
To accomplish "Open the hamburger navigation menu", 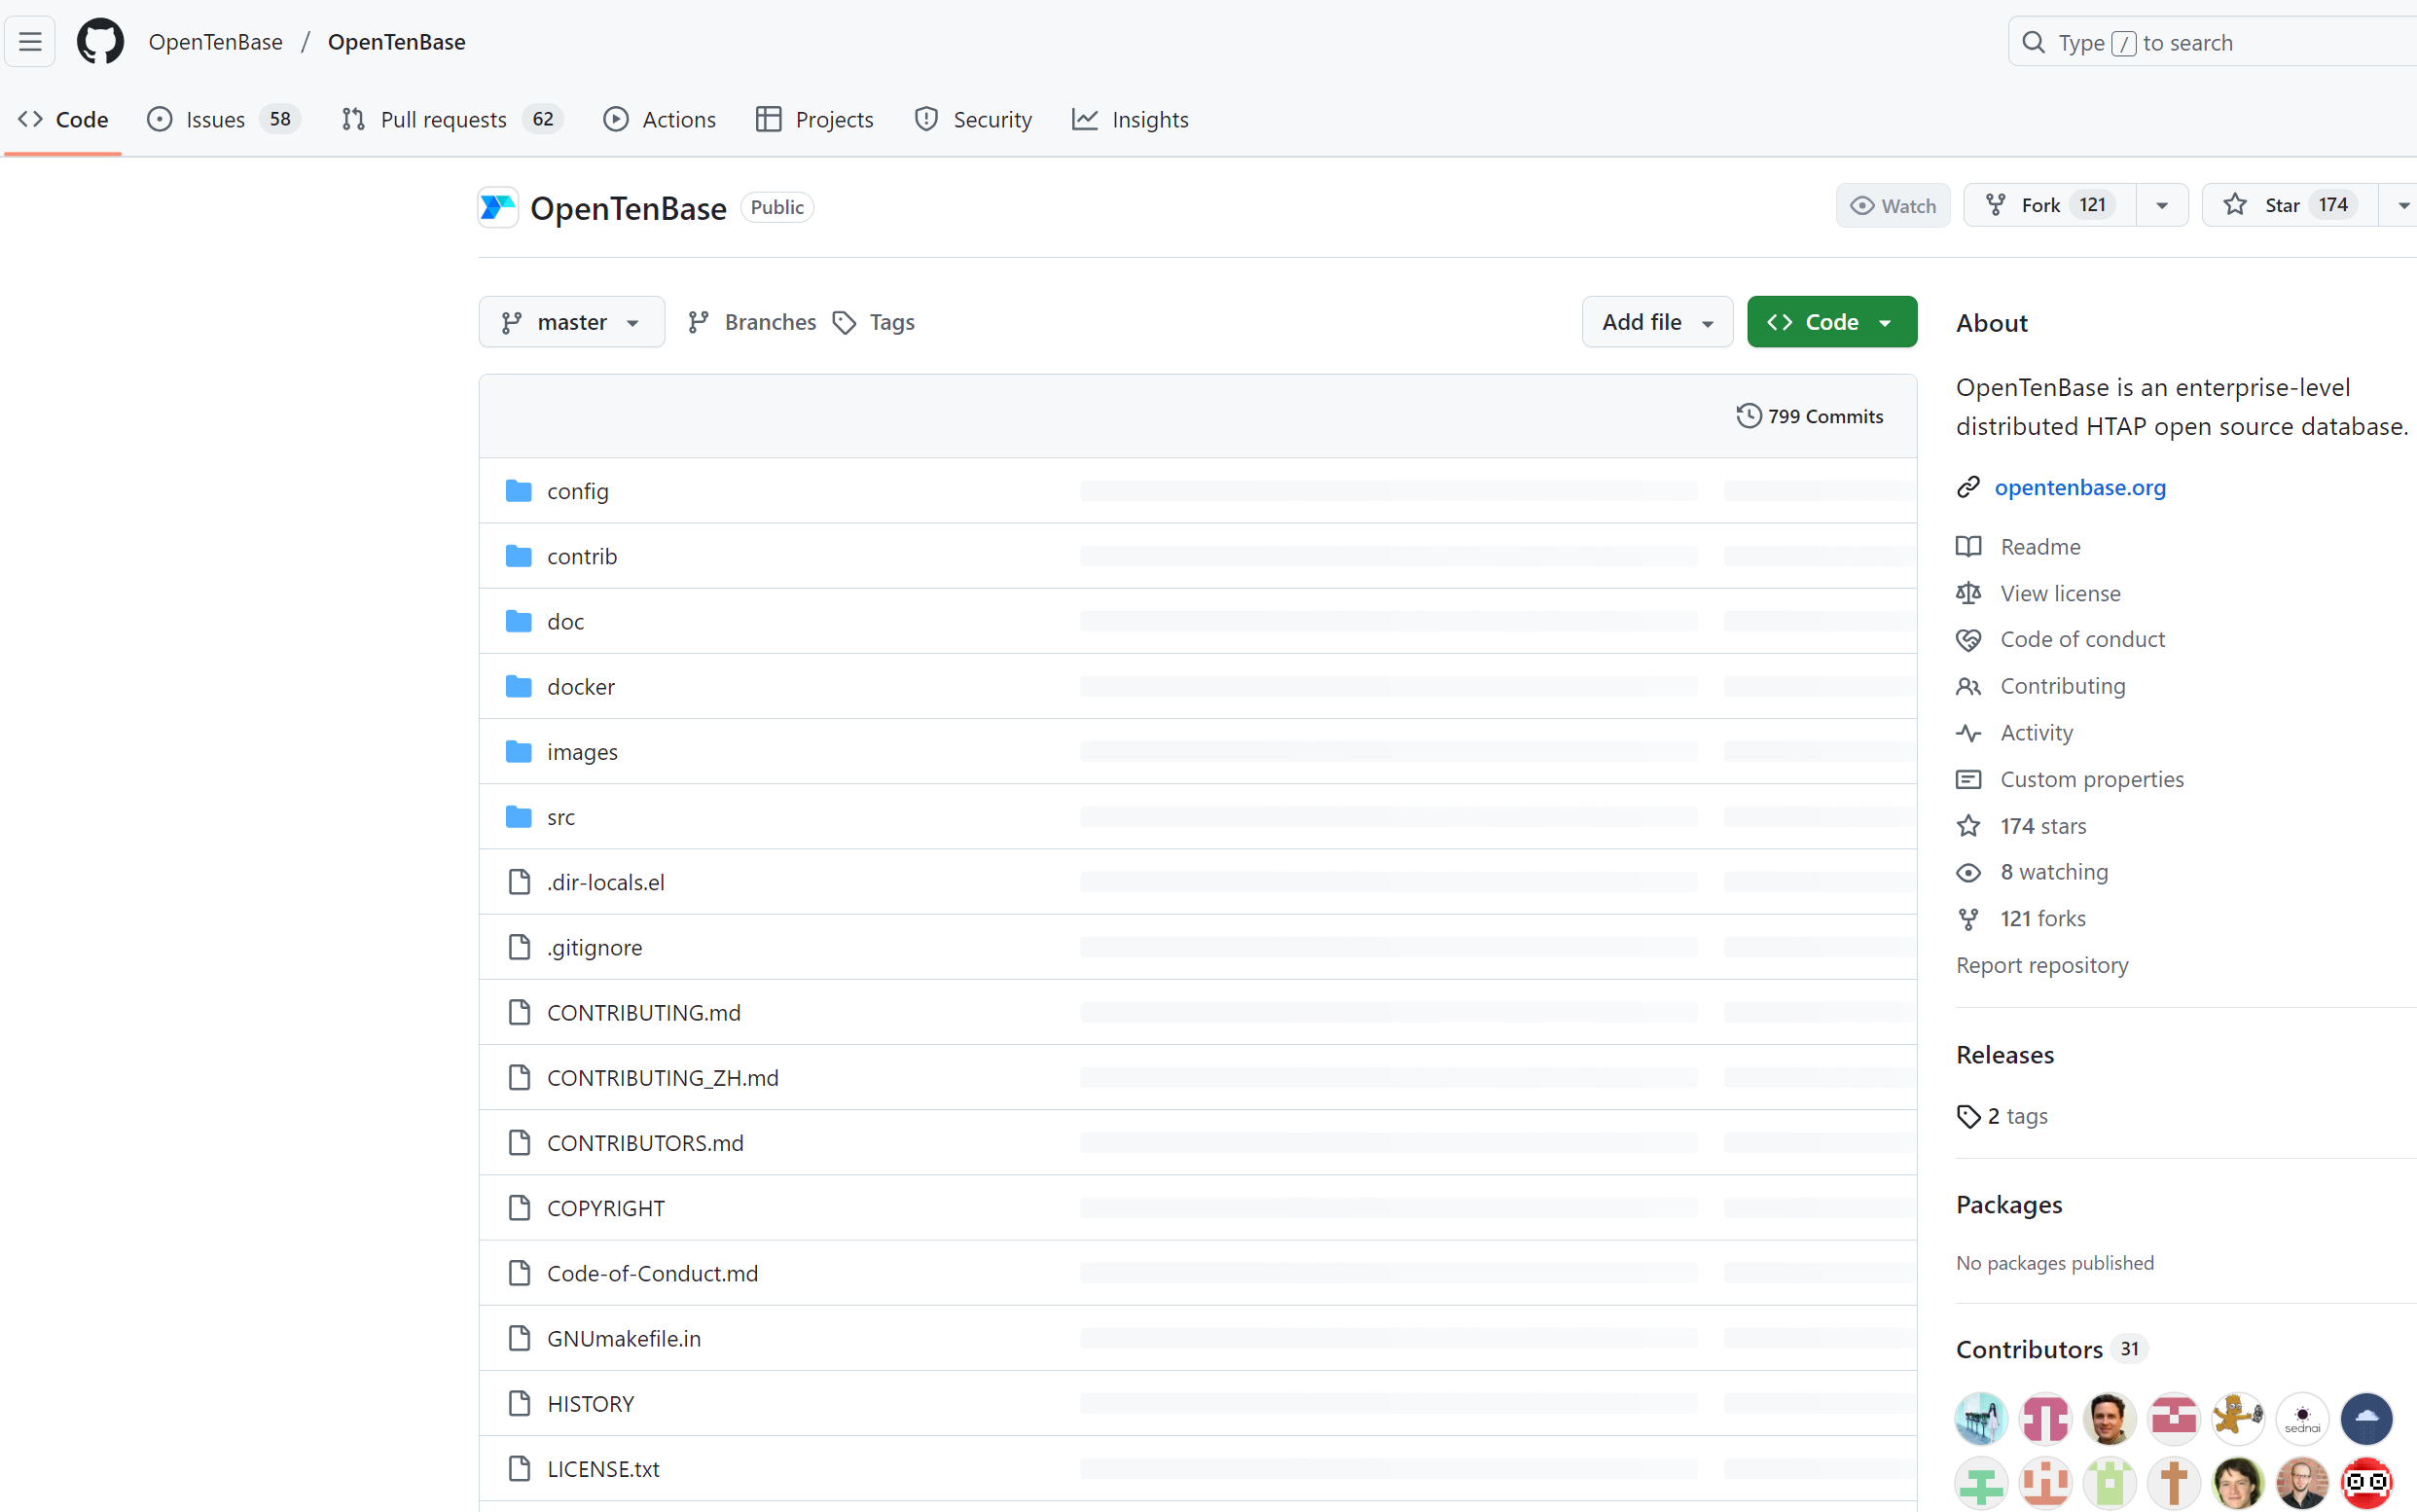I will click(x=30, y=42).
